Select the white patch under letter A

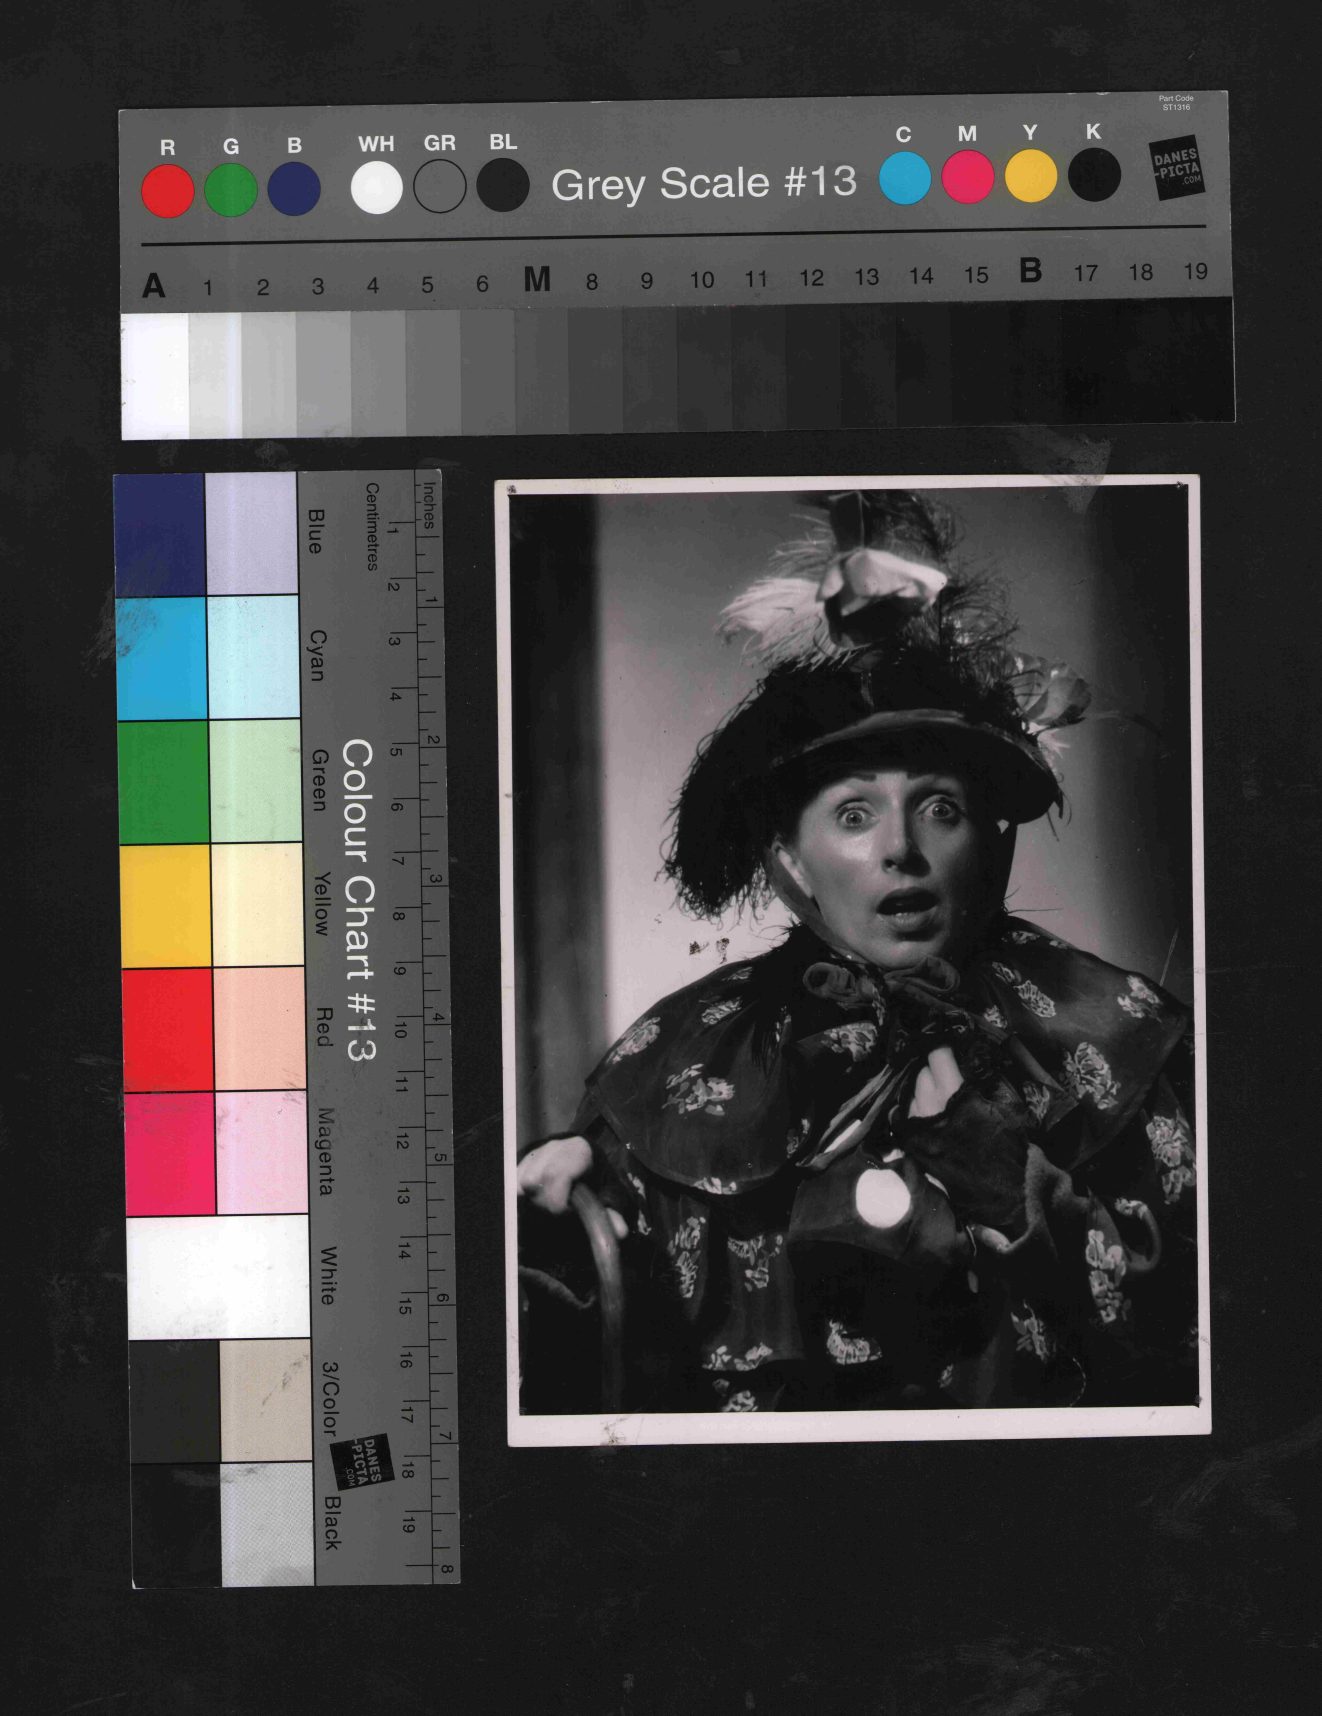coord(155,376)
